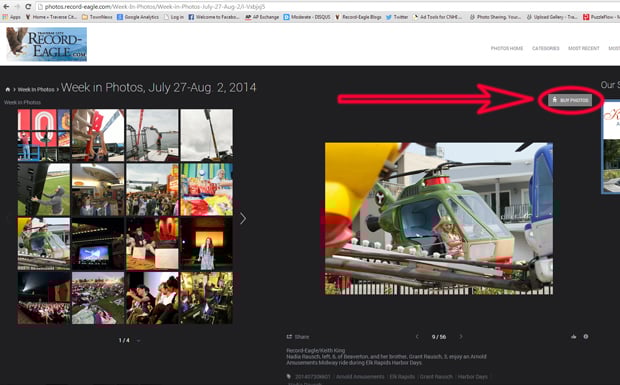
Task: Select the Most Recent menu item
Action: [584, 48]
